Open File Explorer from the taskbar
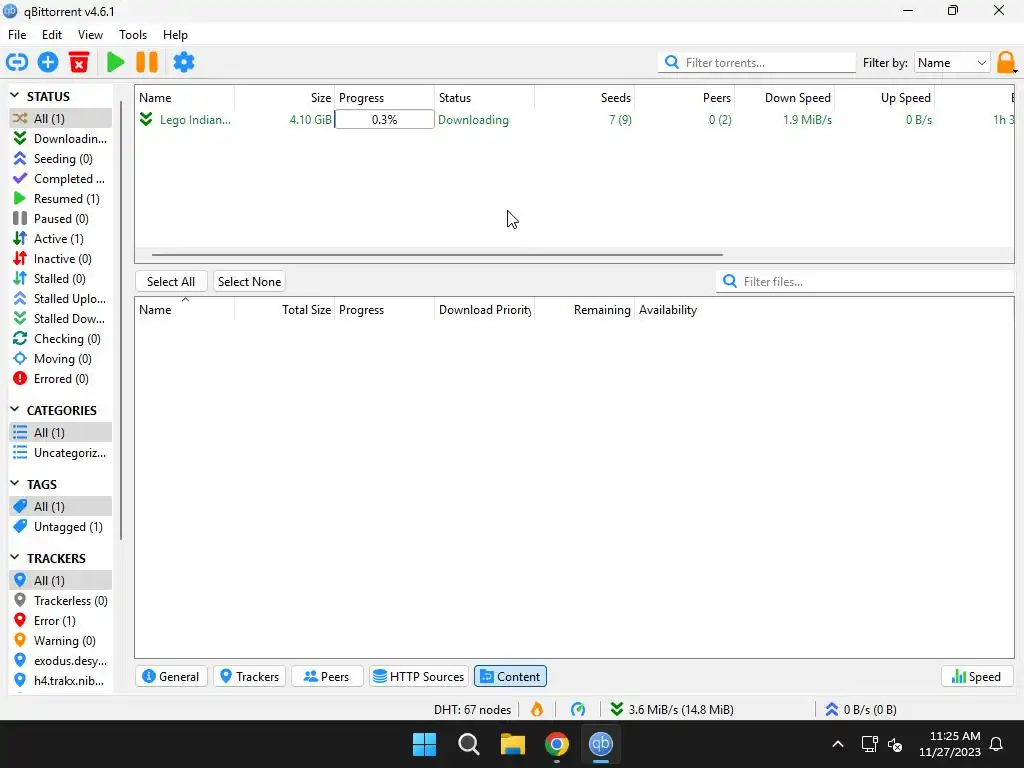Image resolution: width=1024 pixels, height=768 pixels. [513, 744]
